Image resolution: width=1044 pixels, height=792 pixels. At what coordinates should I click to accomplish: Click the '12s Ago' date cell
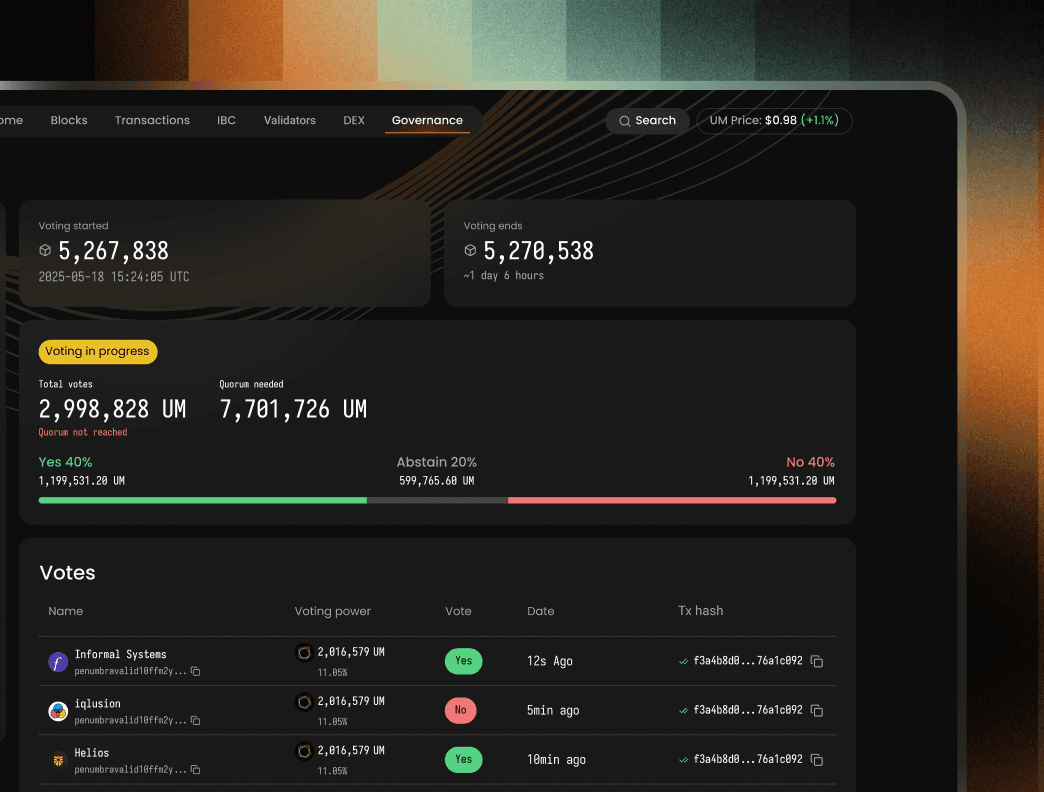click(x=549, y=661)
